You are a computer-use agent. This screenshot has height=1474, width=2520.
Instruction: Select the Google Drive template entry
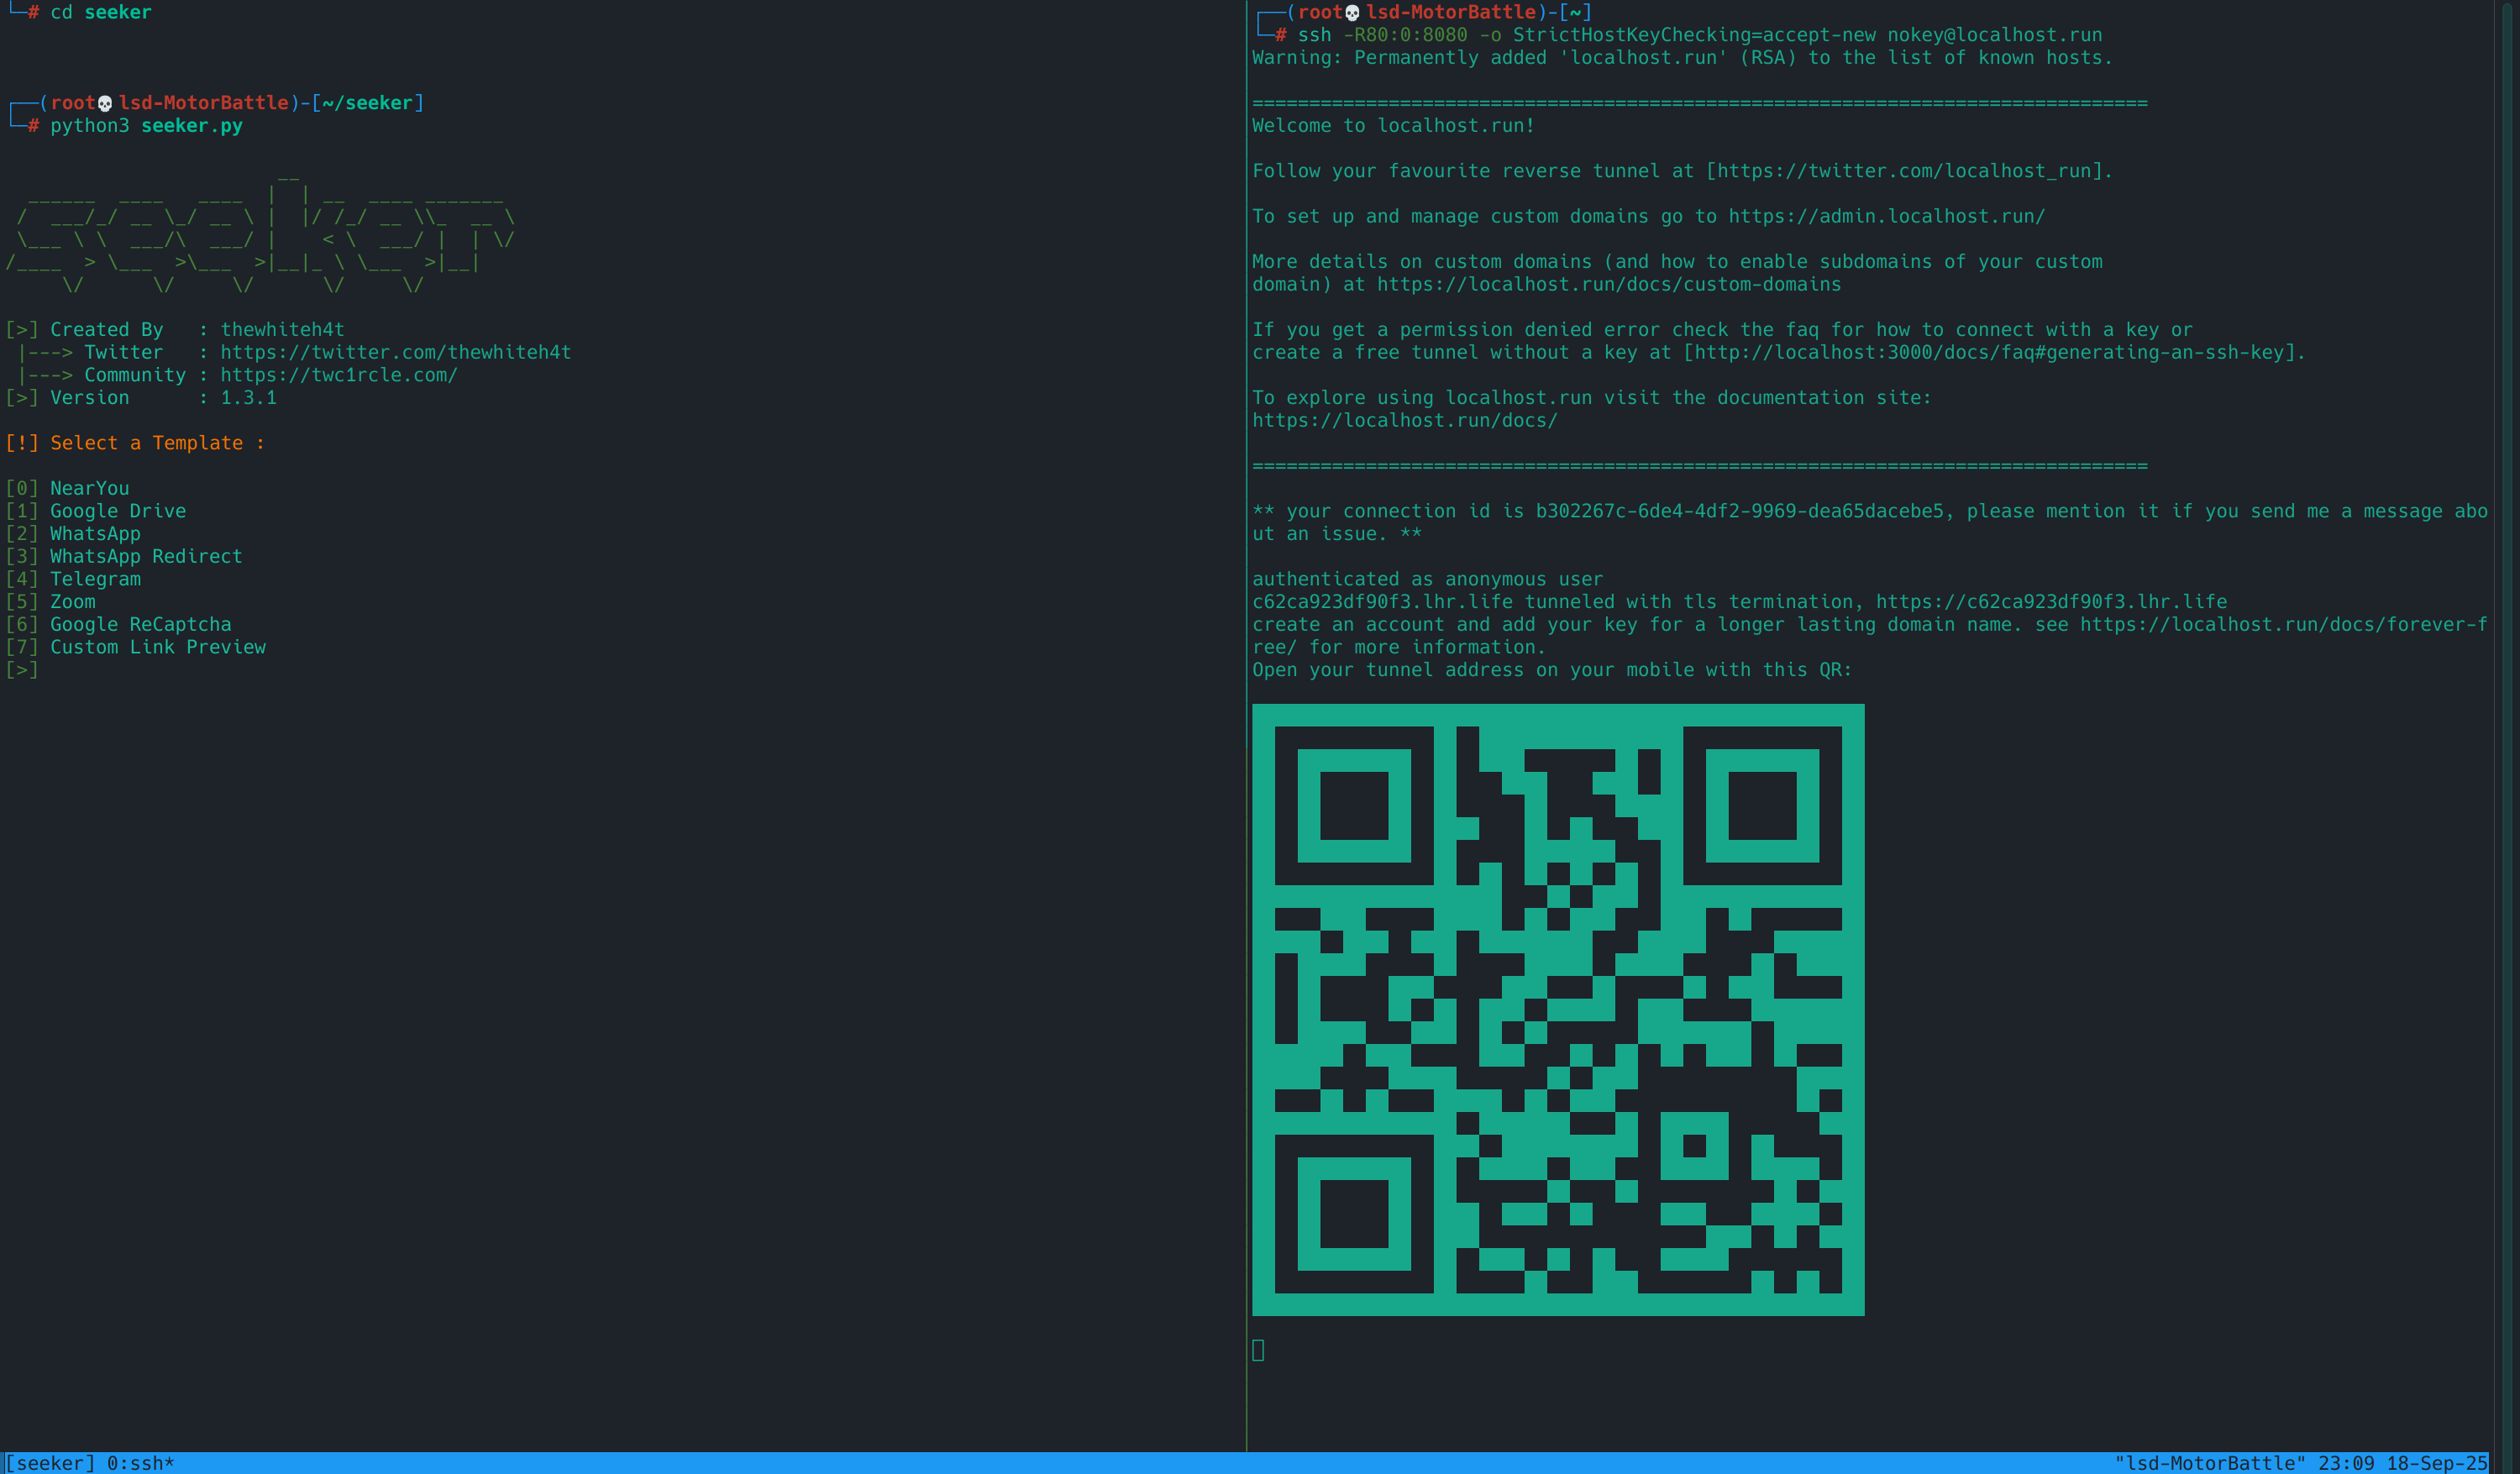(x=117, y=511)
